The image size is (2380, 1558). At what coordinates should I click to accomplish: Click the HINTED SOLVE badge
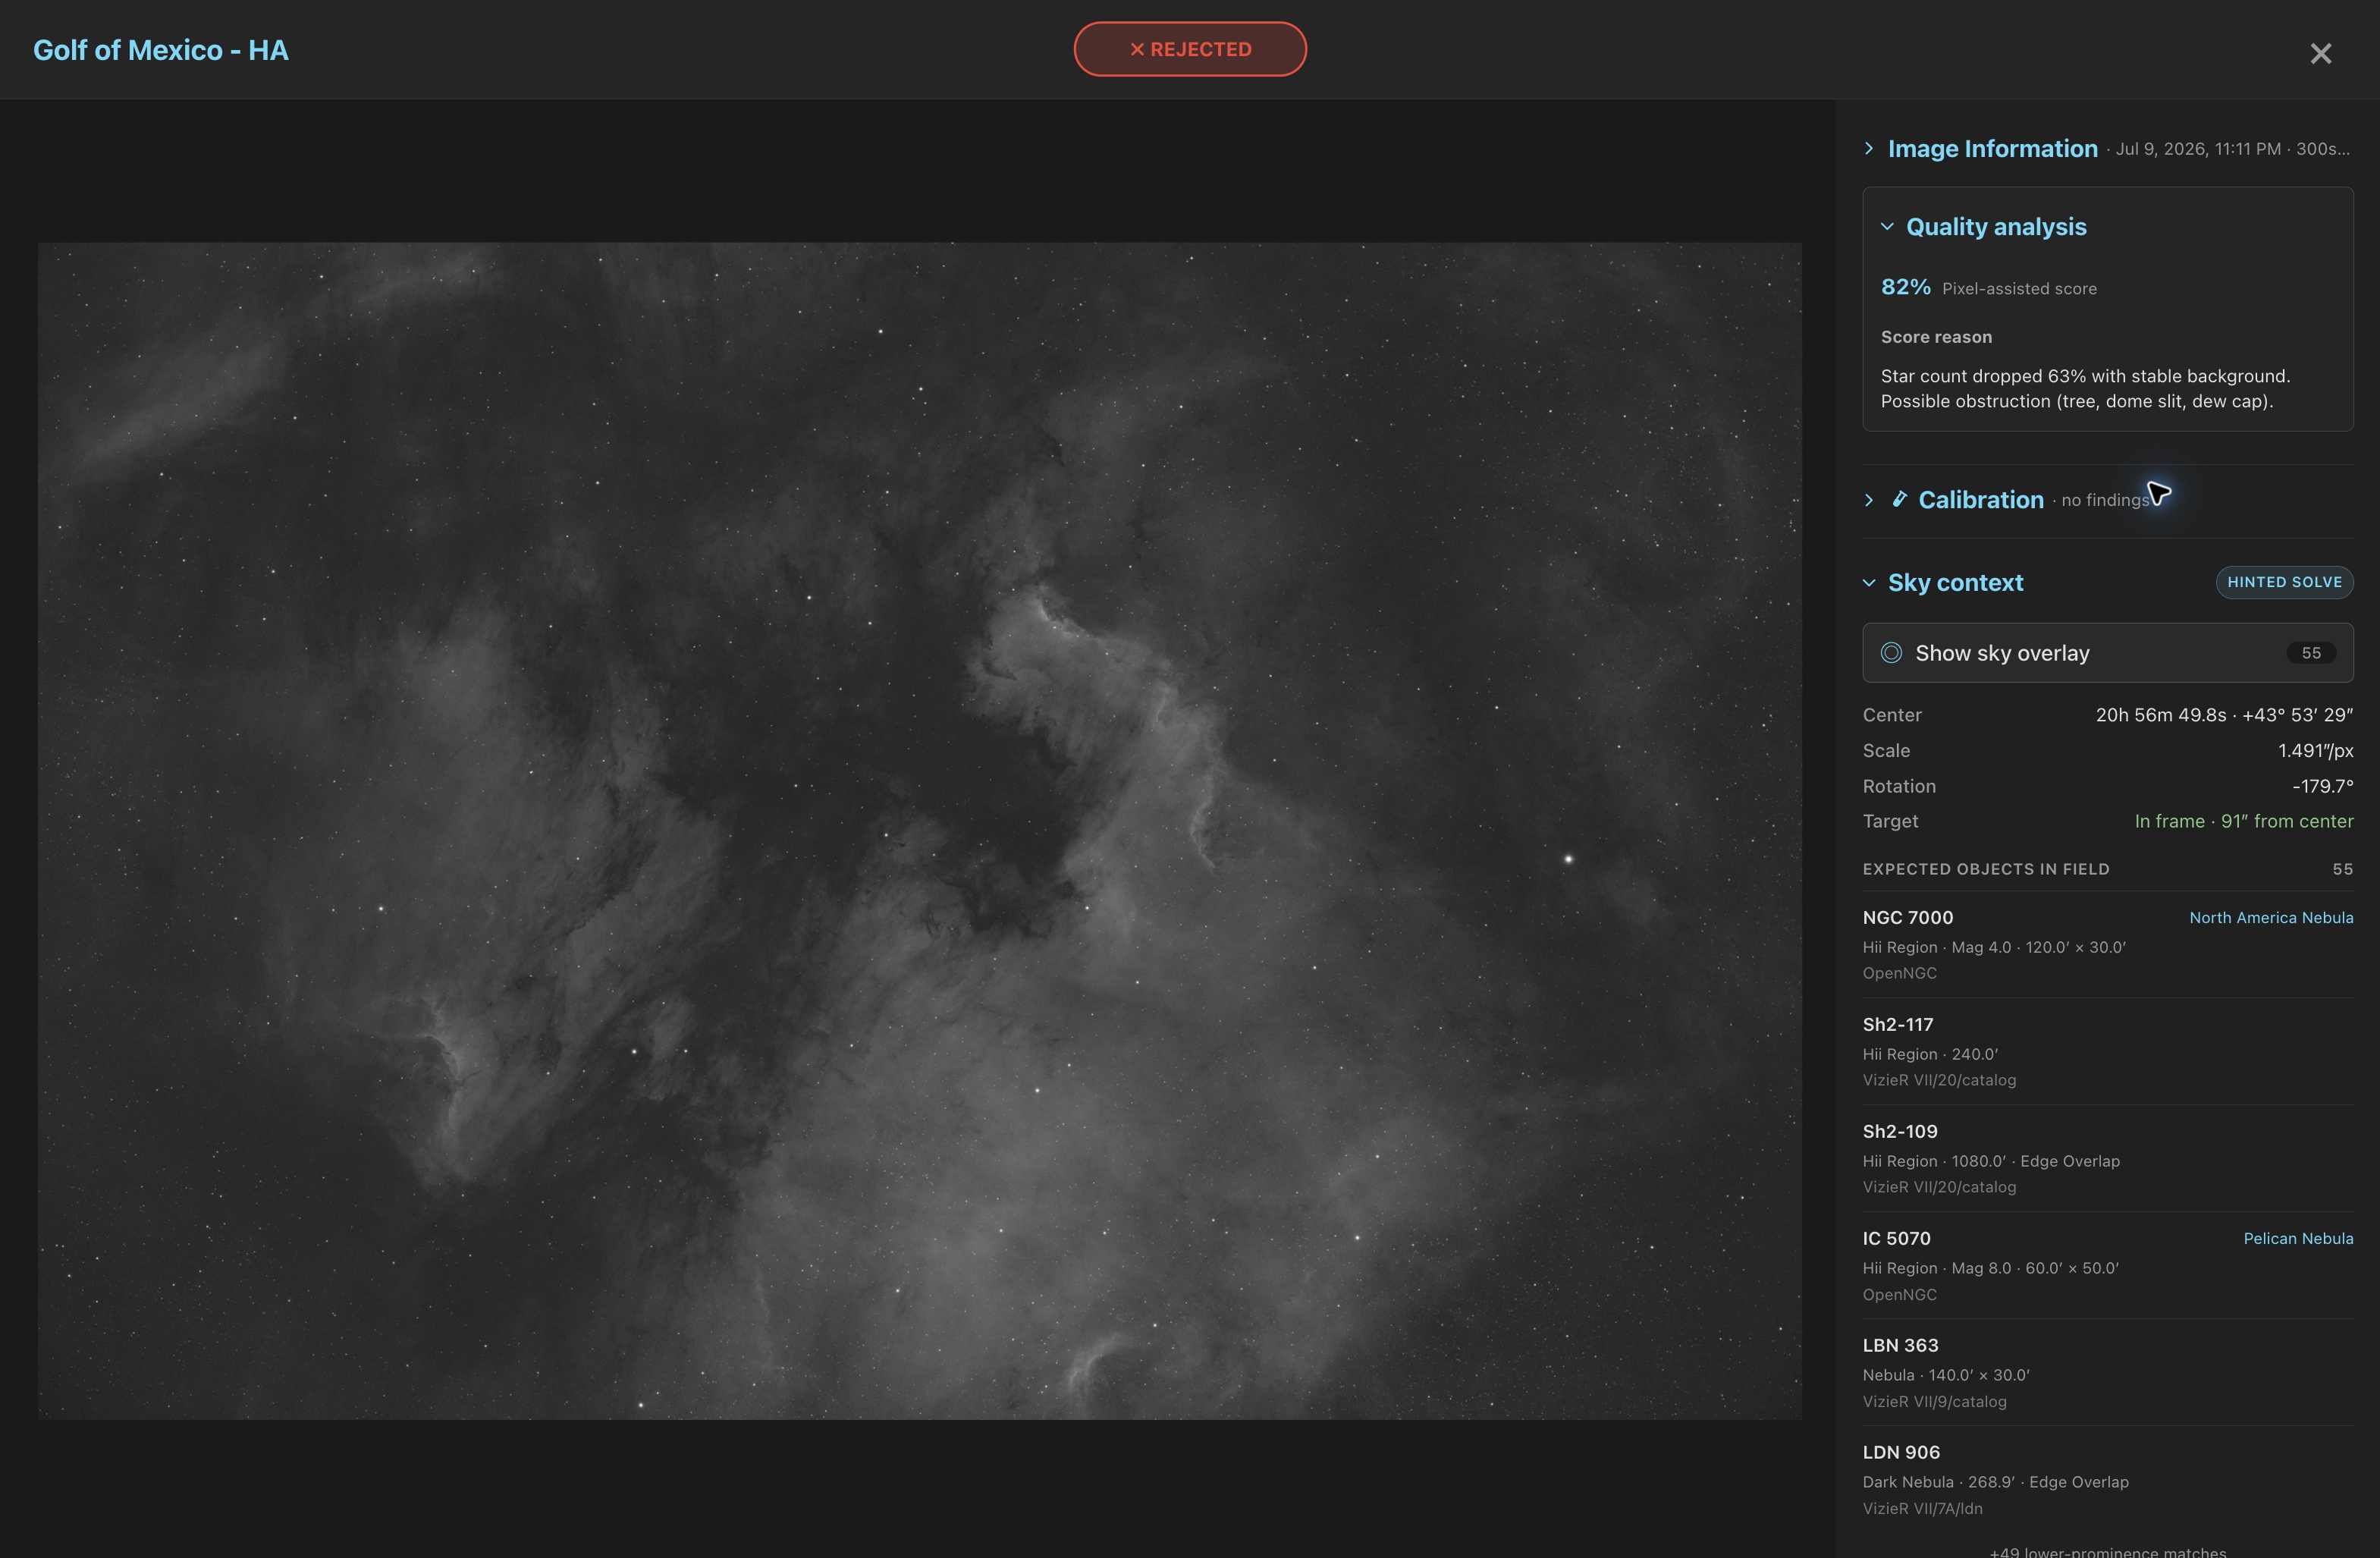[2284, 582]
